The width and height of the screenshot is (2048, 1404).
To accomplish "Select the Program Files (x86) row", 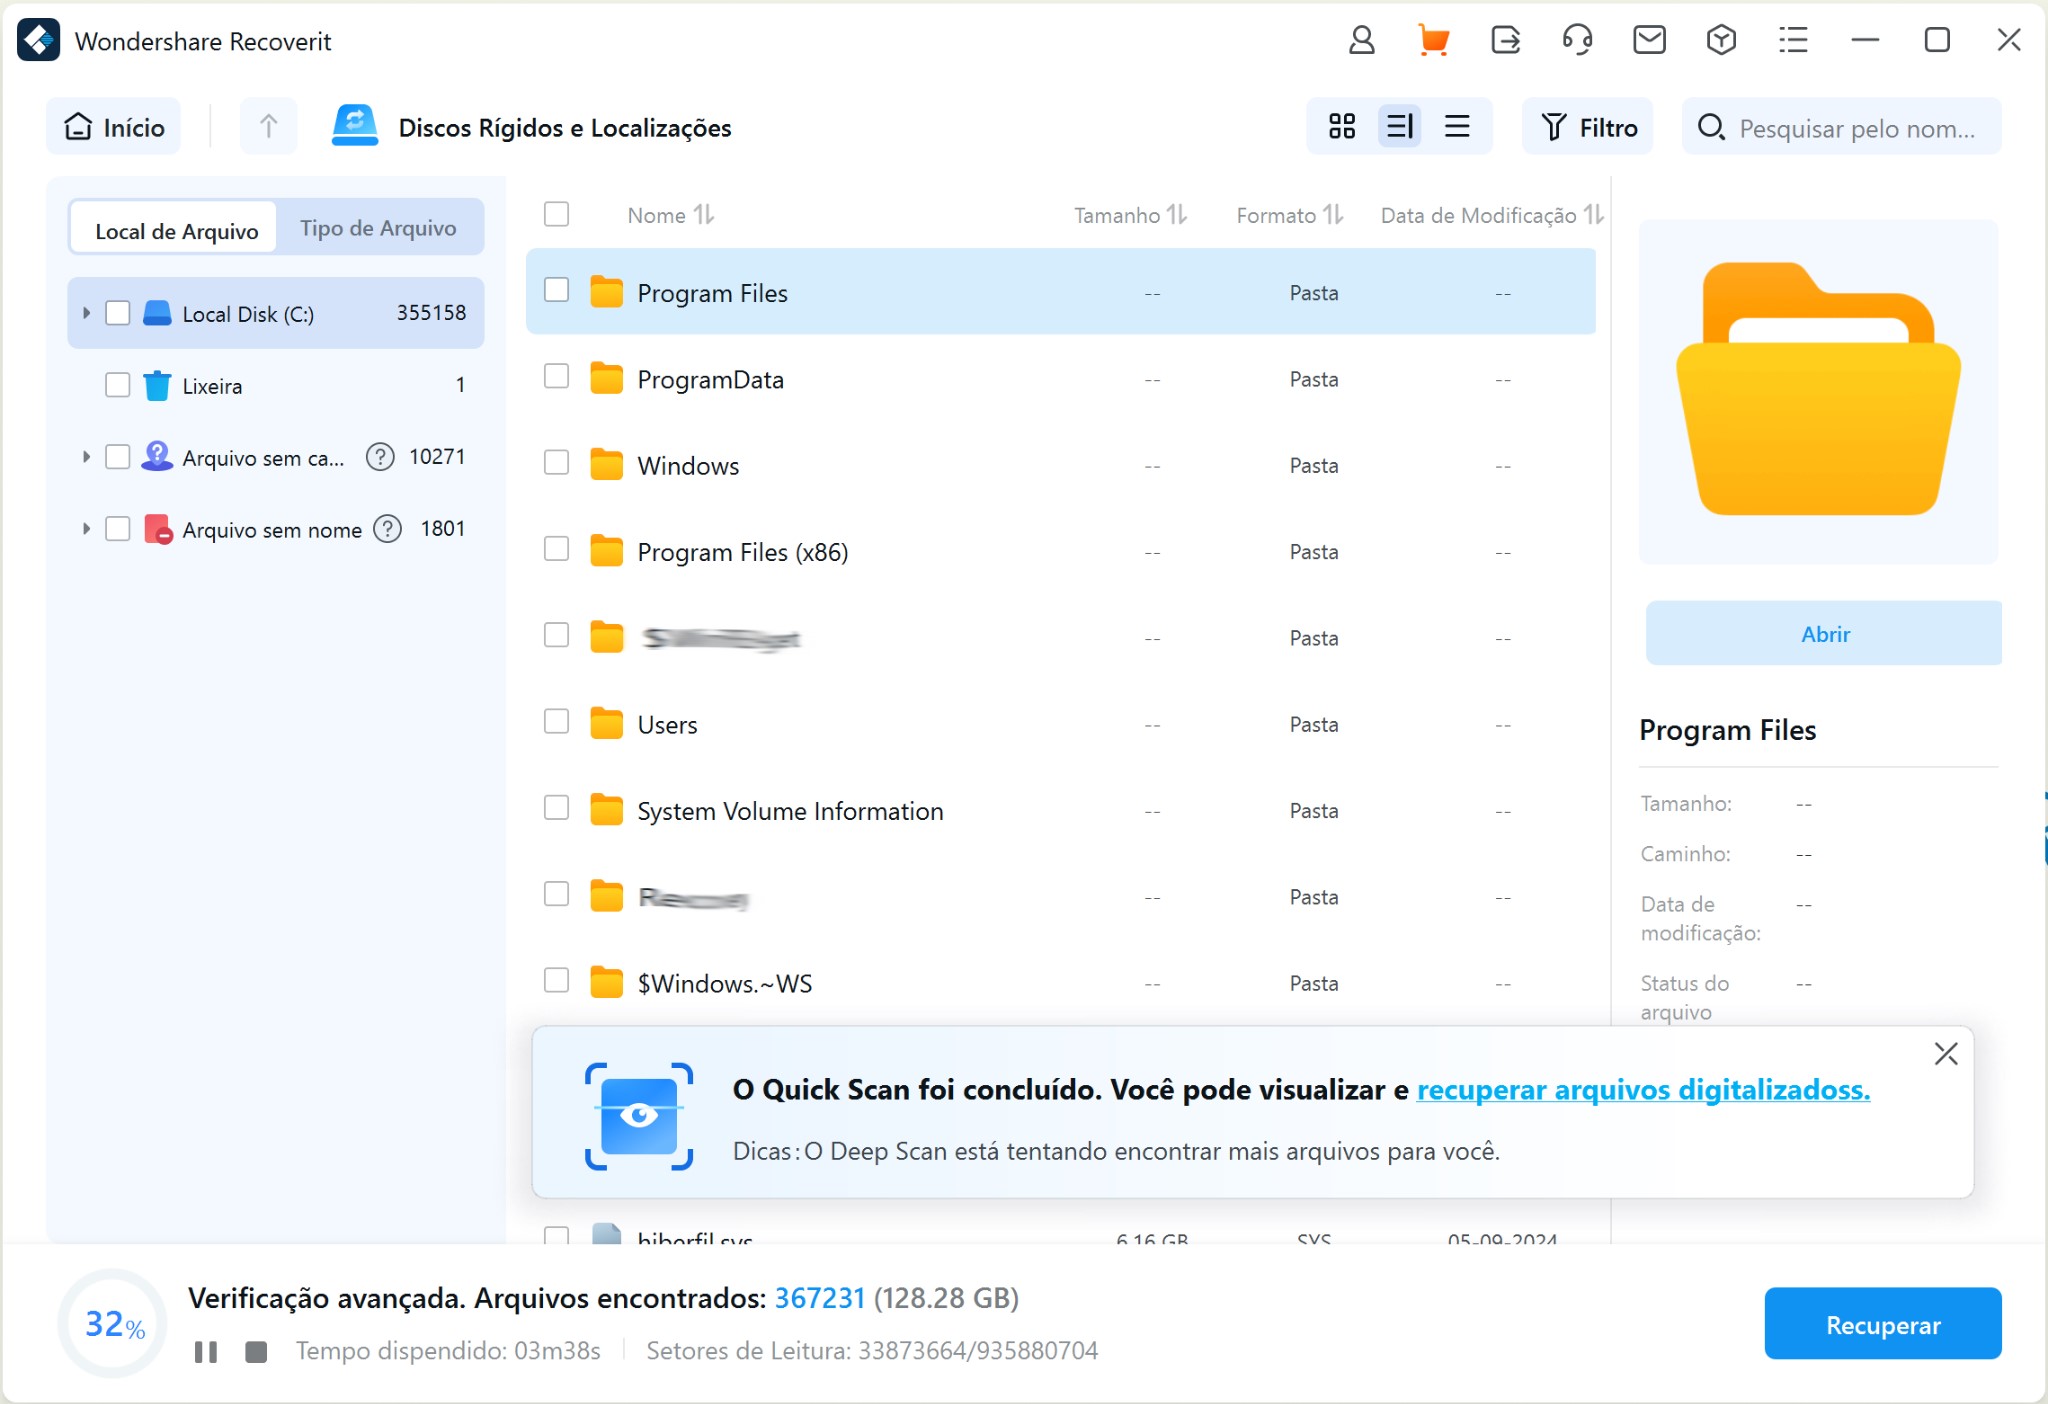I will pyautogui.click(x=1061, y=552).
